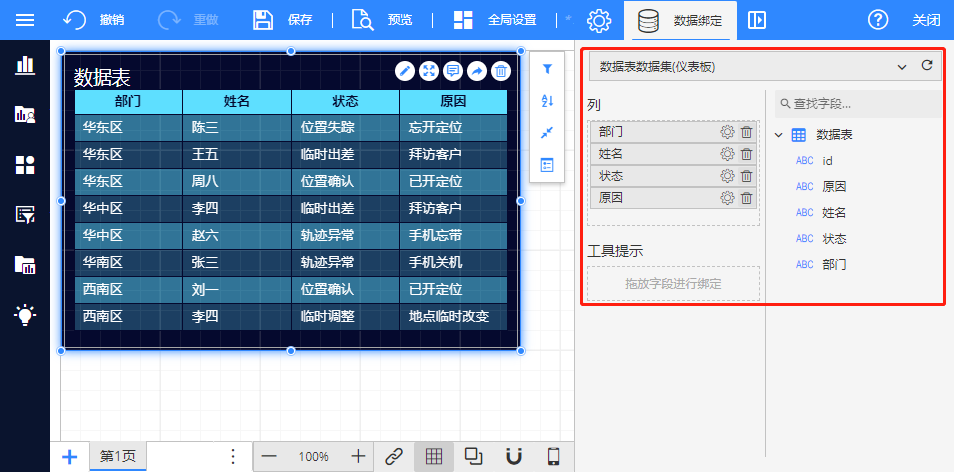954x472 pixels.
Task: Delete the 数据表 widget using its trash icon
Action: [x=501, y=70]
